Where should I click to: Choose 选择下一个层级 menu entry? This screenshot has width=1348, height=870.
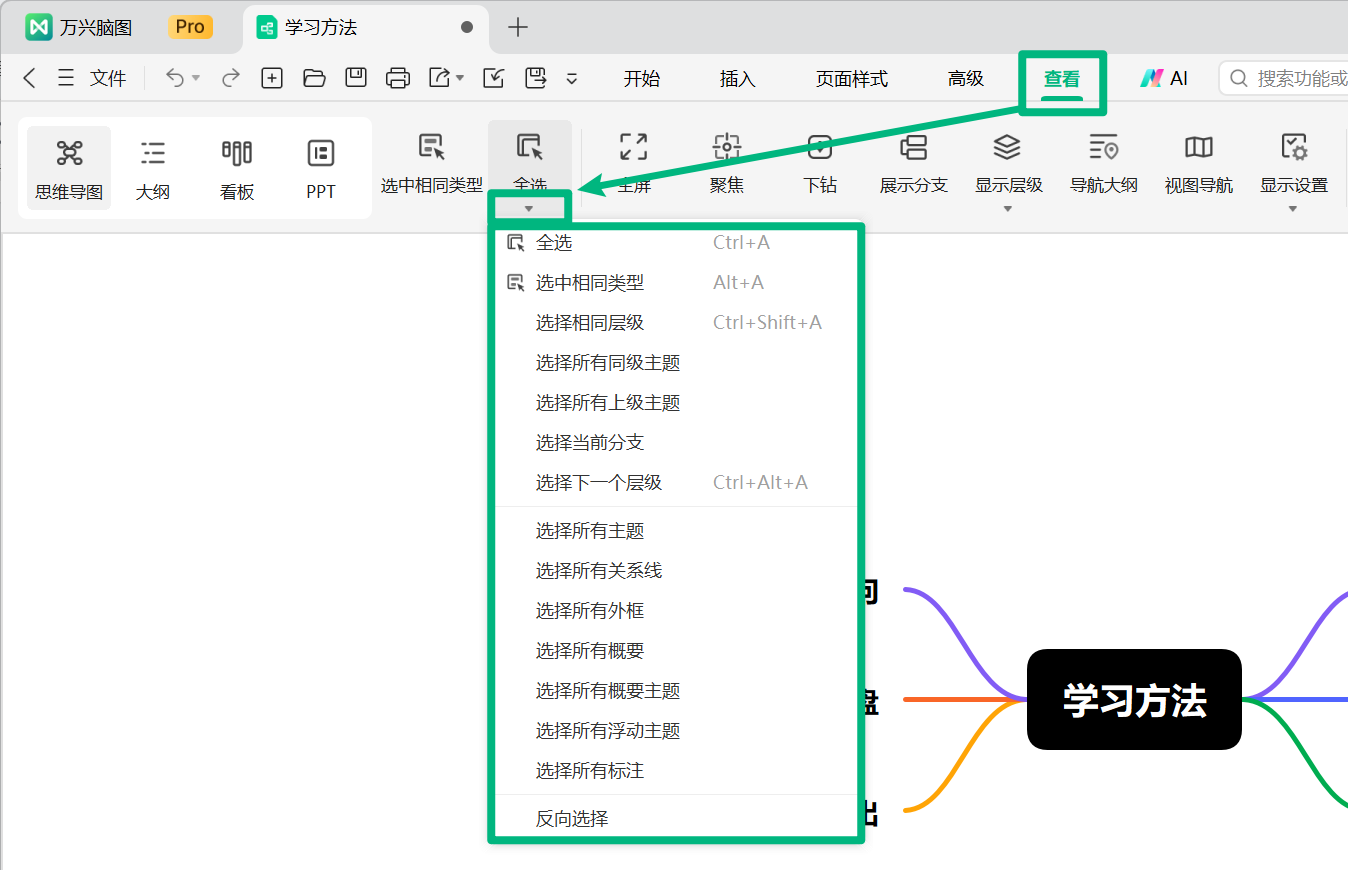pos(675,483)
